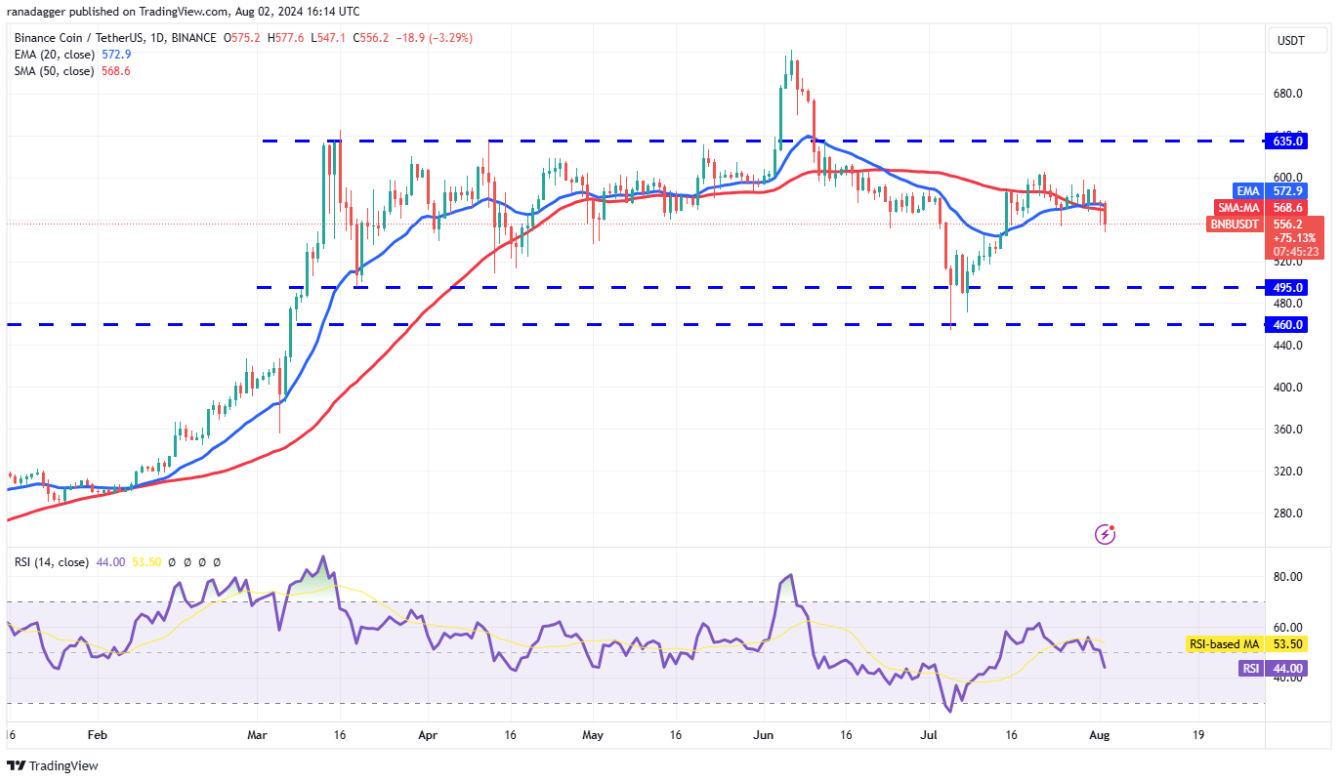
Task: Click the 80.00 level on RSI scale
Action: tap(1288, 577)
